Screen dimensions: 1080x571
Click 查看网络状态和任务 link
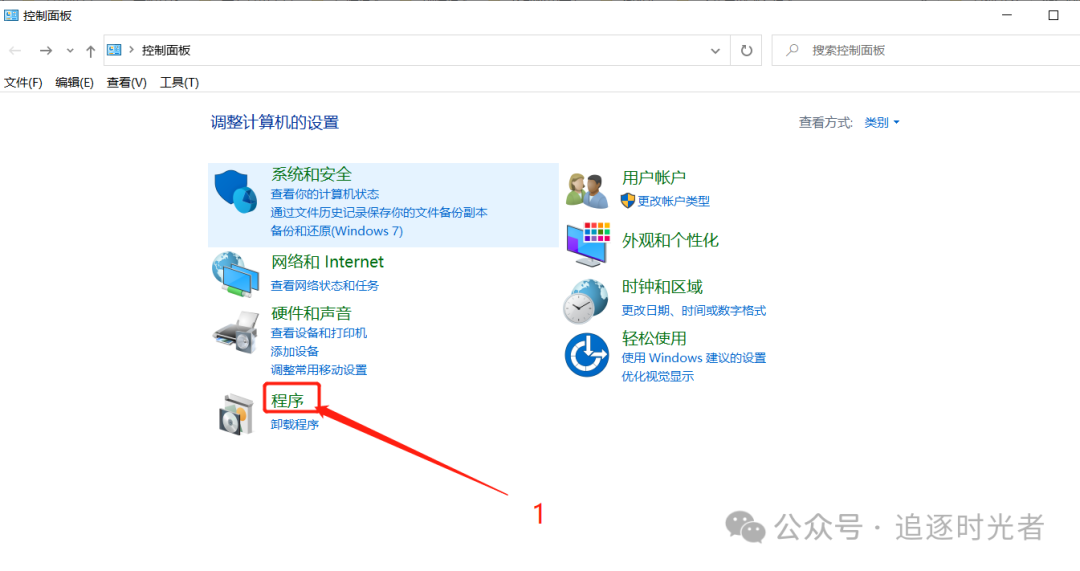click(x=324, y=285)
